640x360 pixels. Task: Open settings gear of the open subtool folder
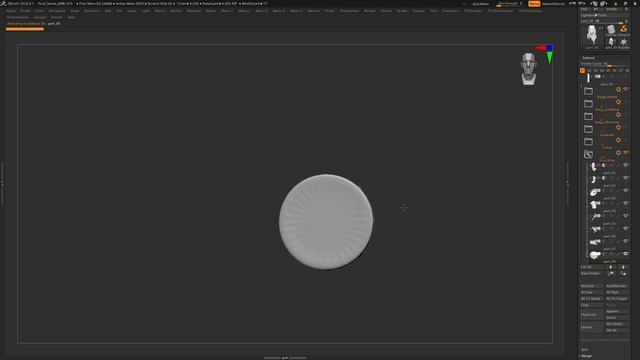pos(618,152)
